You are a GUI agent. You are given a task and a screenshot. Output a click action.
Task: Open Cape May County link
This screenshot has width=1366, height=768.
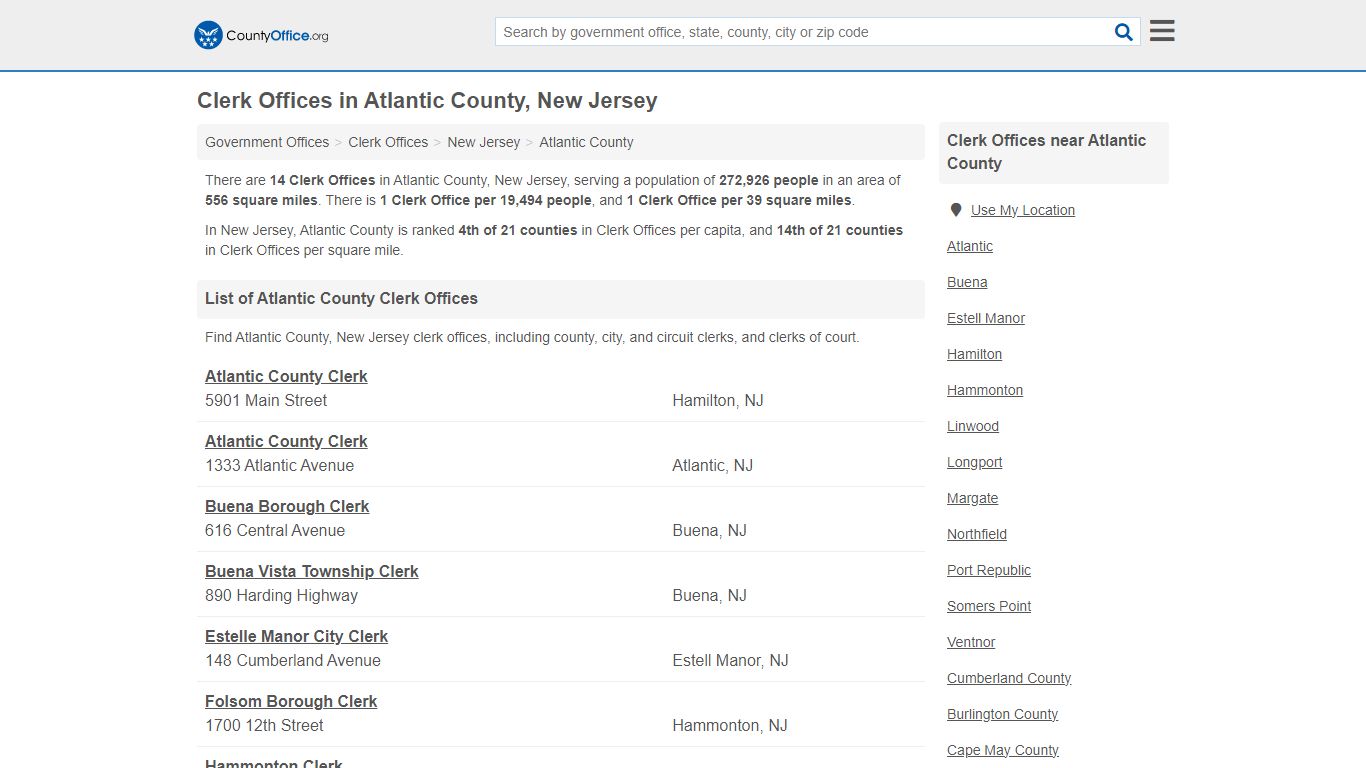coord(1003,750)
